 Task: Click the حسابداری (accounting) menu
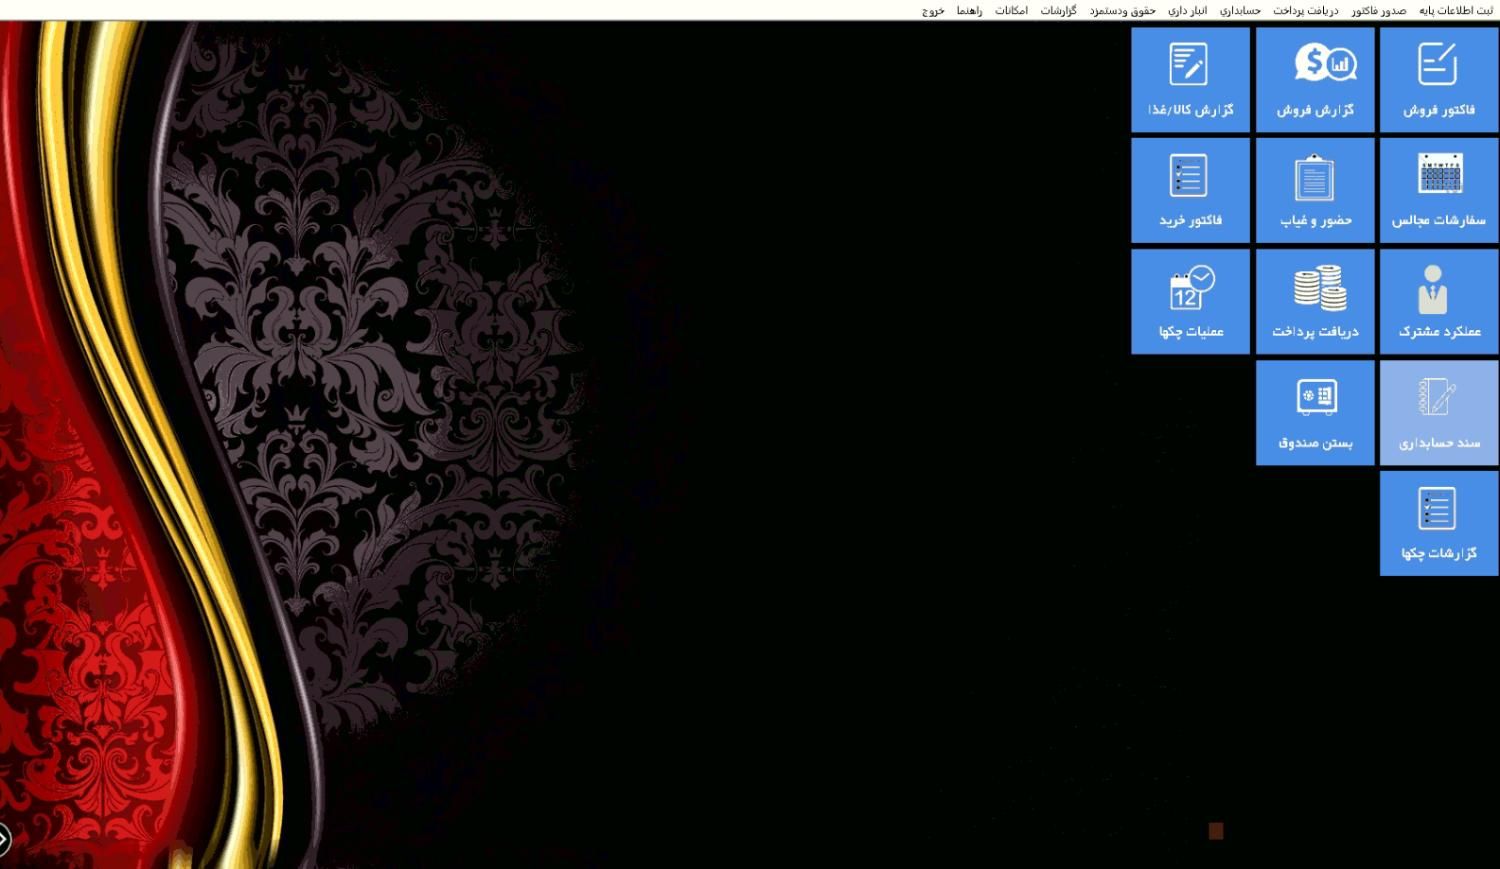click(x=1240, y=11)
